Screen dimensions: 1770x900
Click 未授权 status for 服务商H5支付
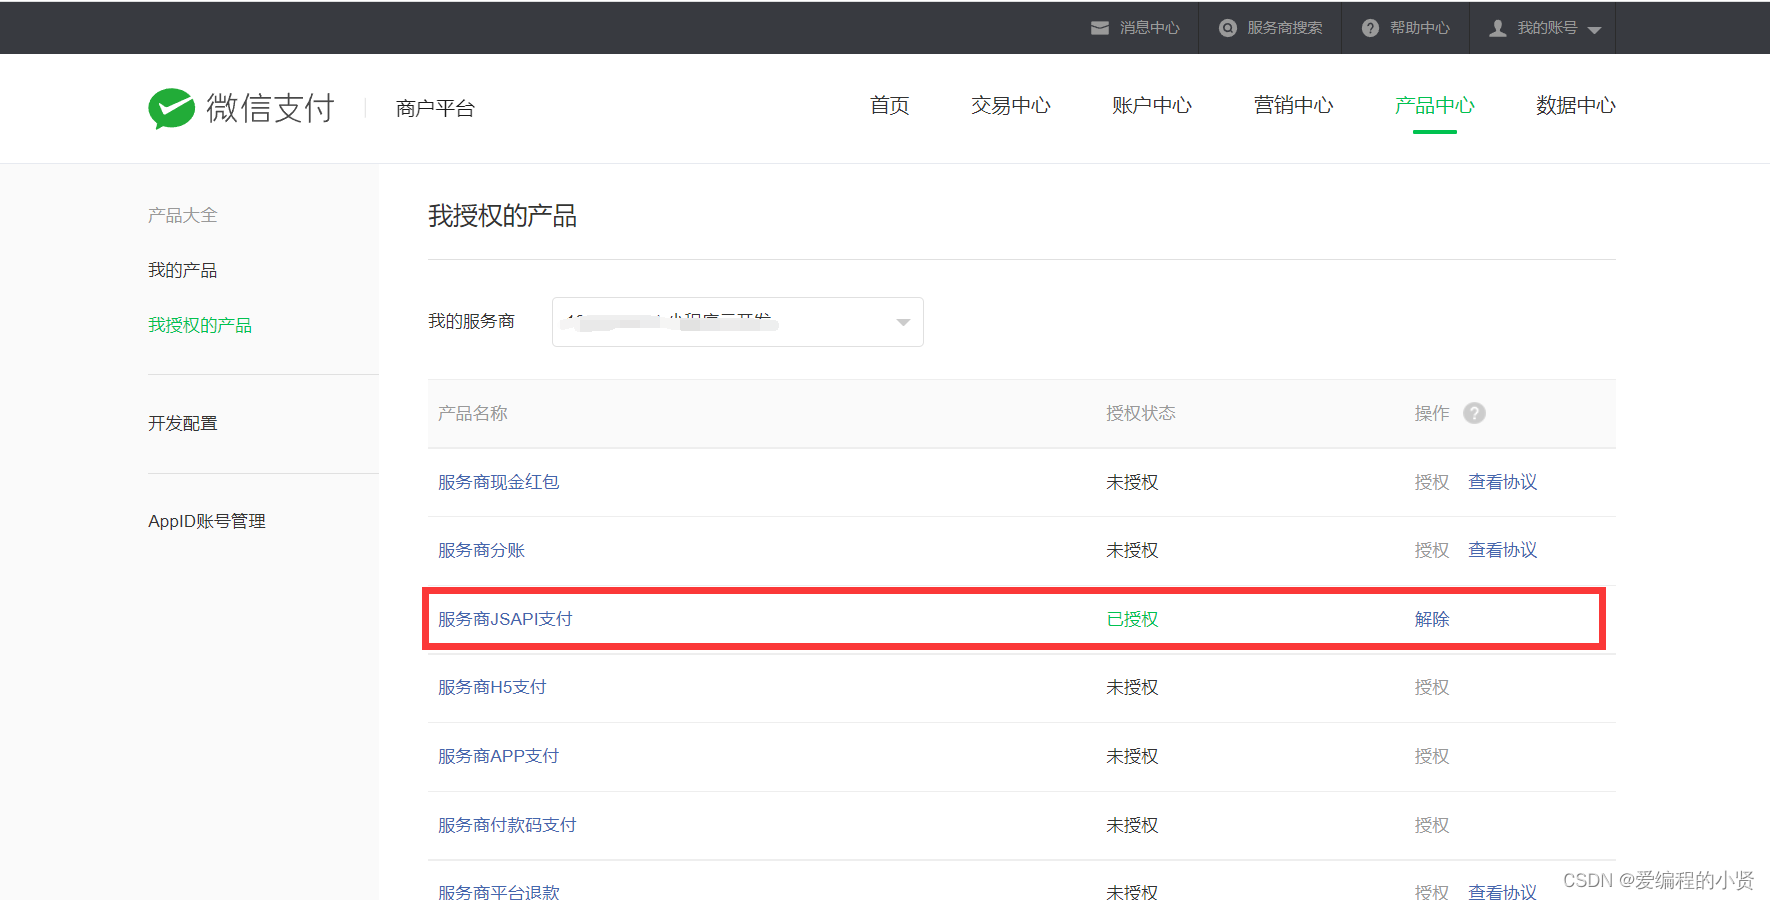click(1132, 687)
